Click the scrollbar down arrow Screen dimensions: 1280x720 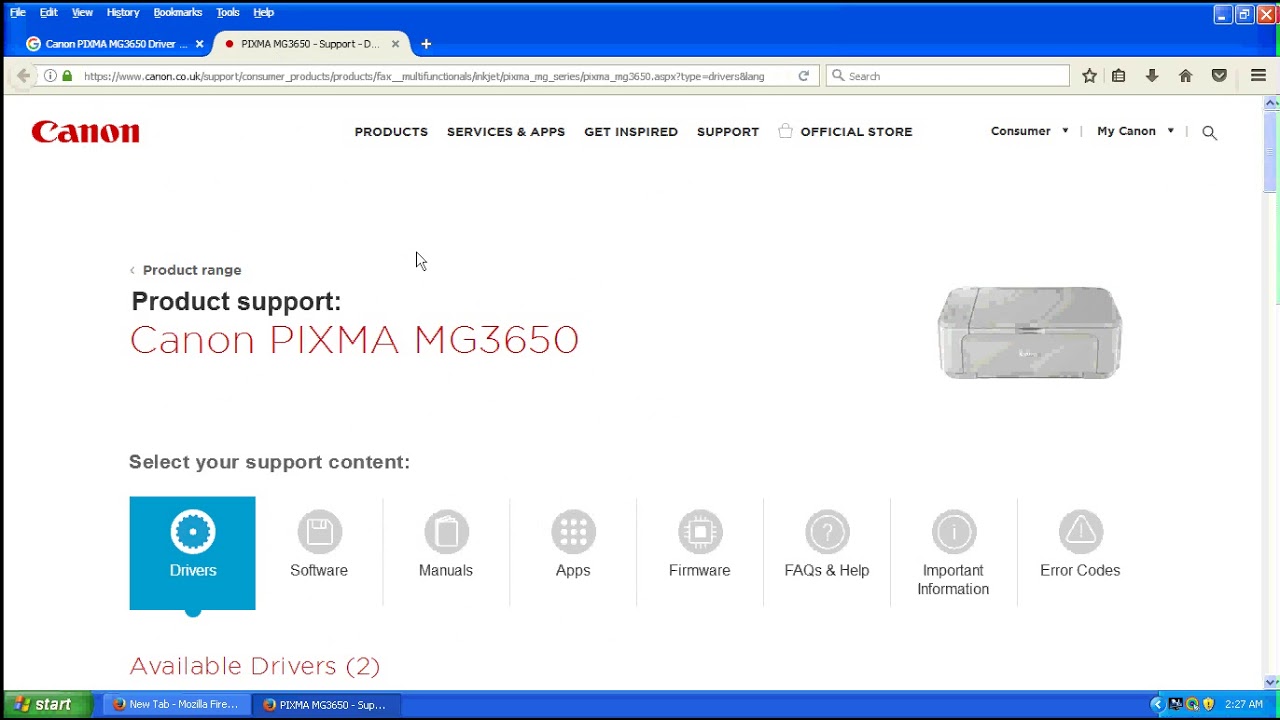pos(1271,683)
